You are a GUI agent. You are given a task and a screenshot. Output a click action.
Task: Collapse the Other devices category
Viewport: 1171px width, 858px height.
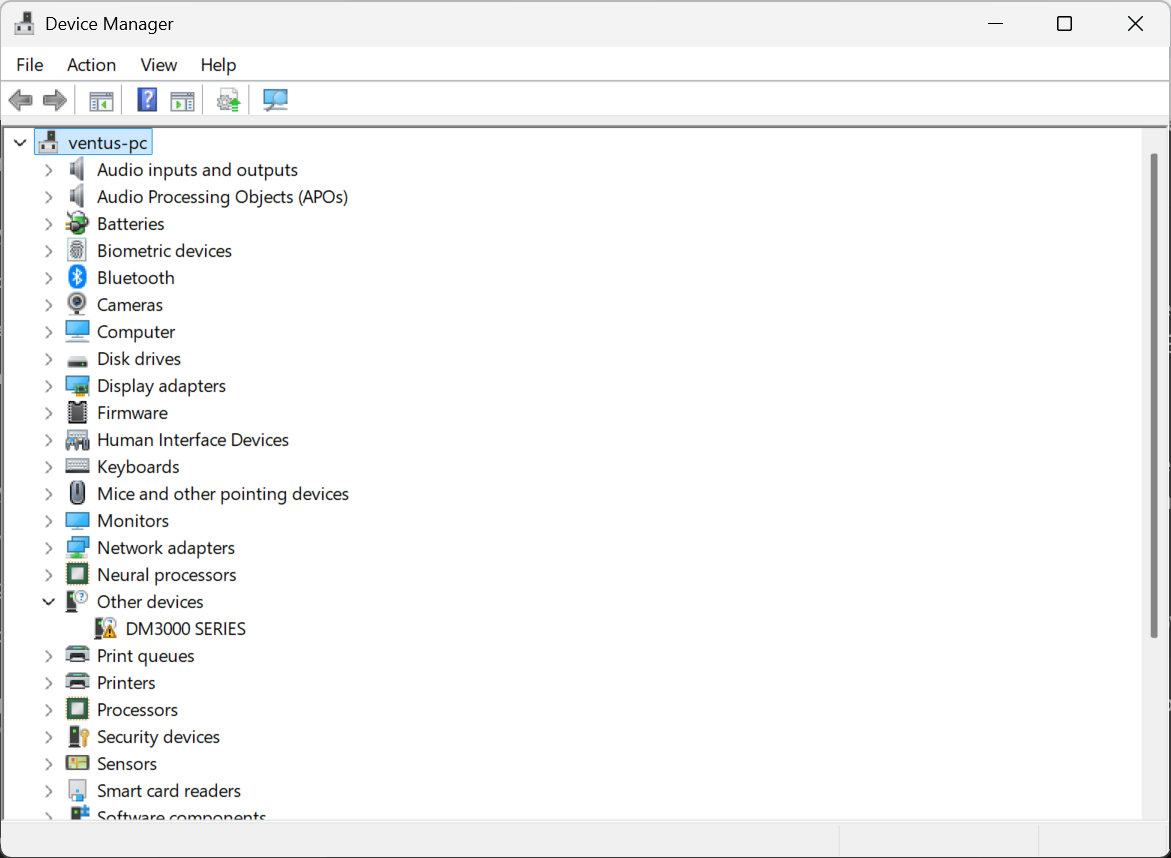(x=49, y=602)
